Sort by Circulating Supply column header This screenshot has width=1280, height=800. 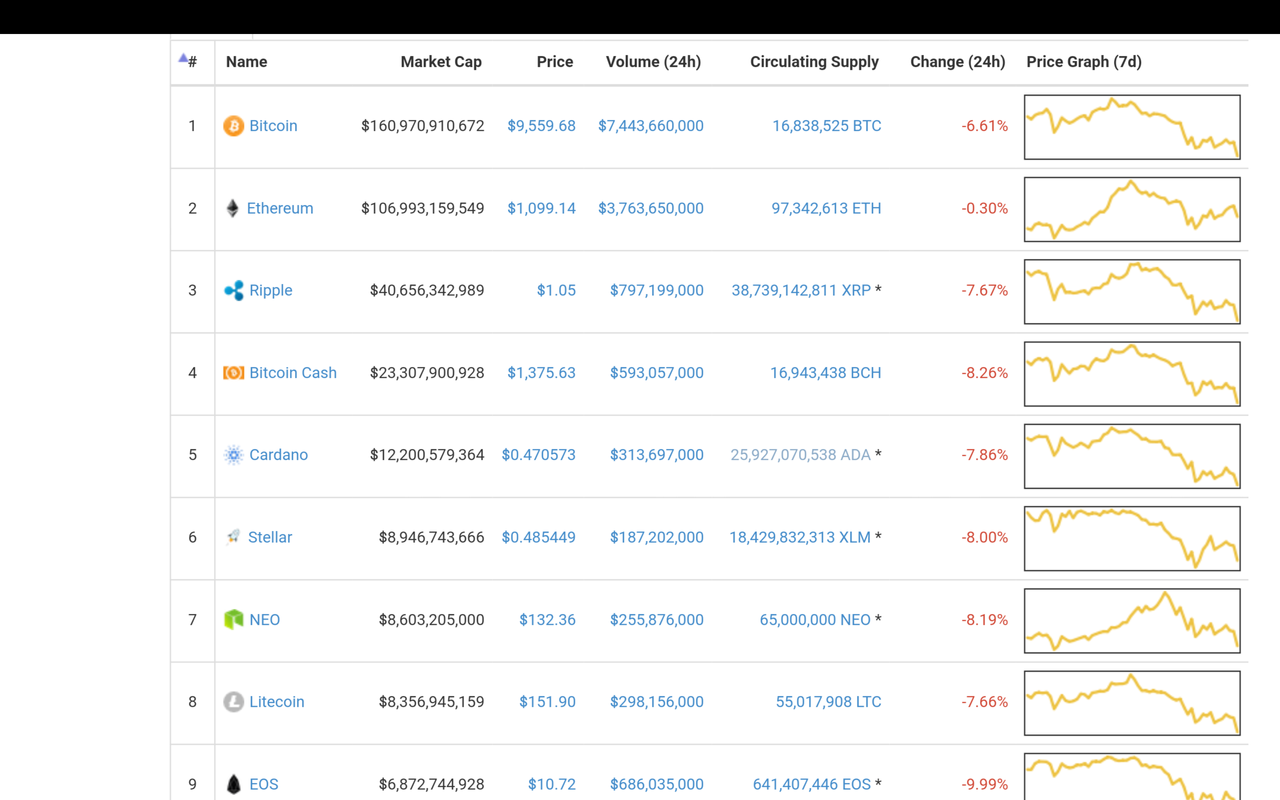(814, 62)
